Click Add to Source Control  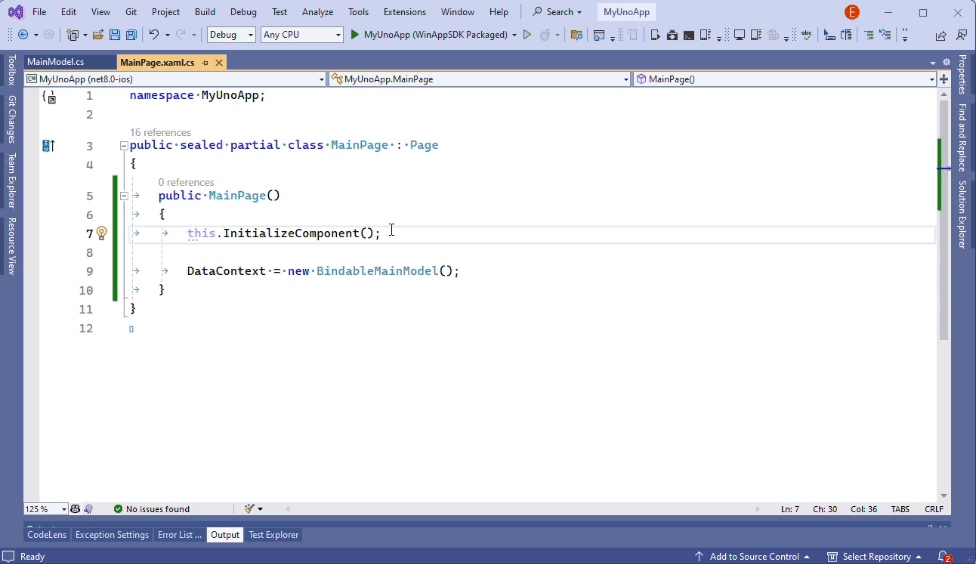tap(752, 557)
